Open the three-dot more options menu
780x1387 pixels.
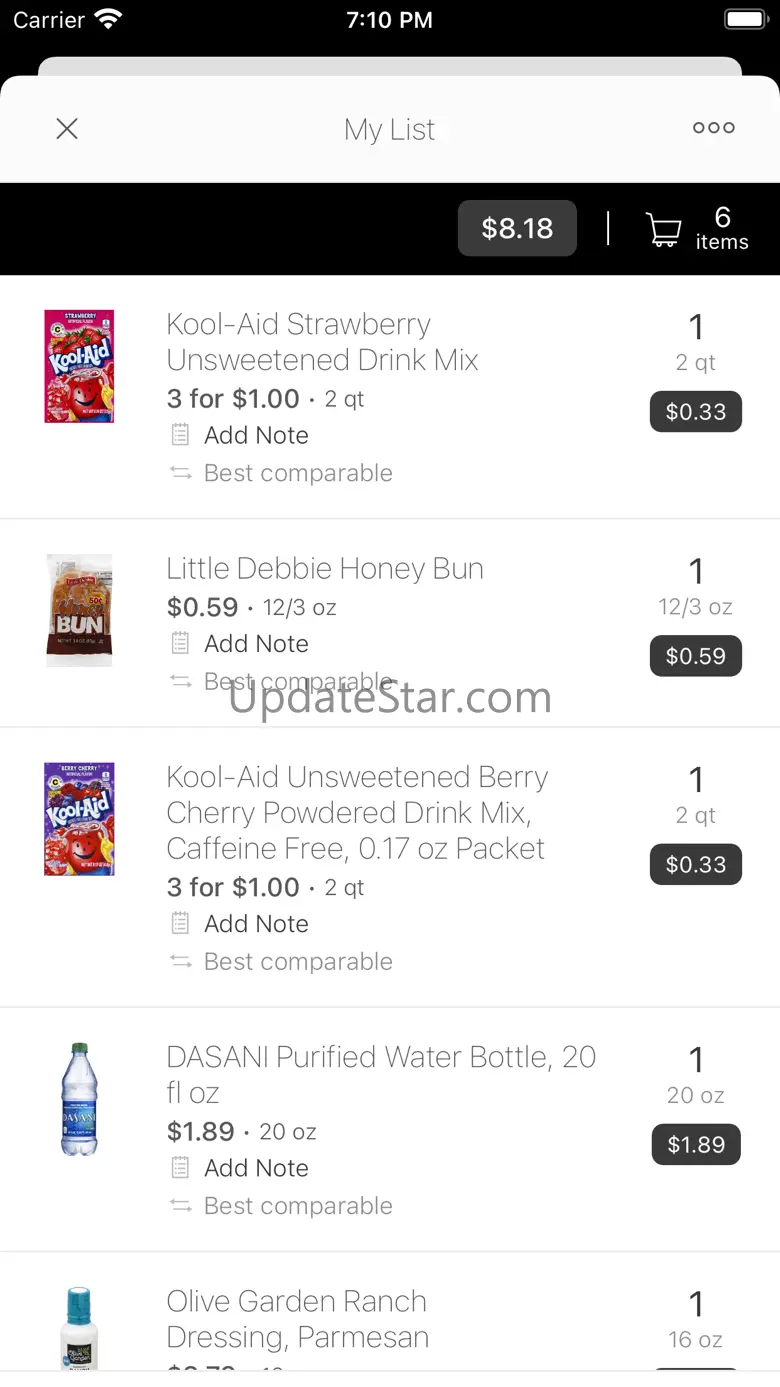pos(714,128)
